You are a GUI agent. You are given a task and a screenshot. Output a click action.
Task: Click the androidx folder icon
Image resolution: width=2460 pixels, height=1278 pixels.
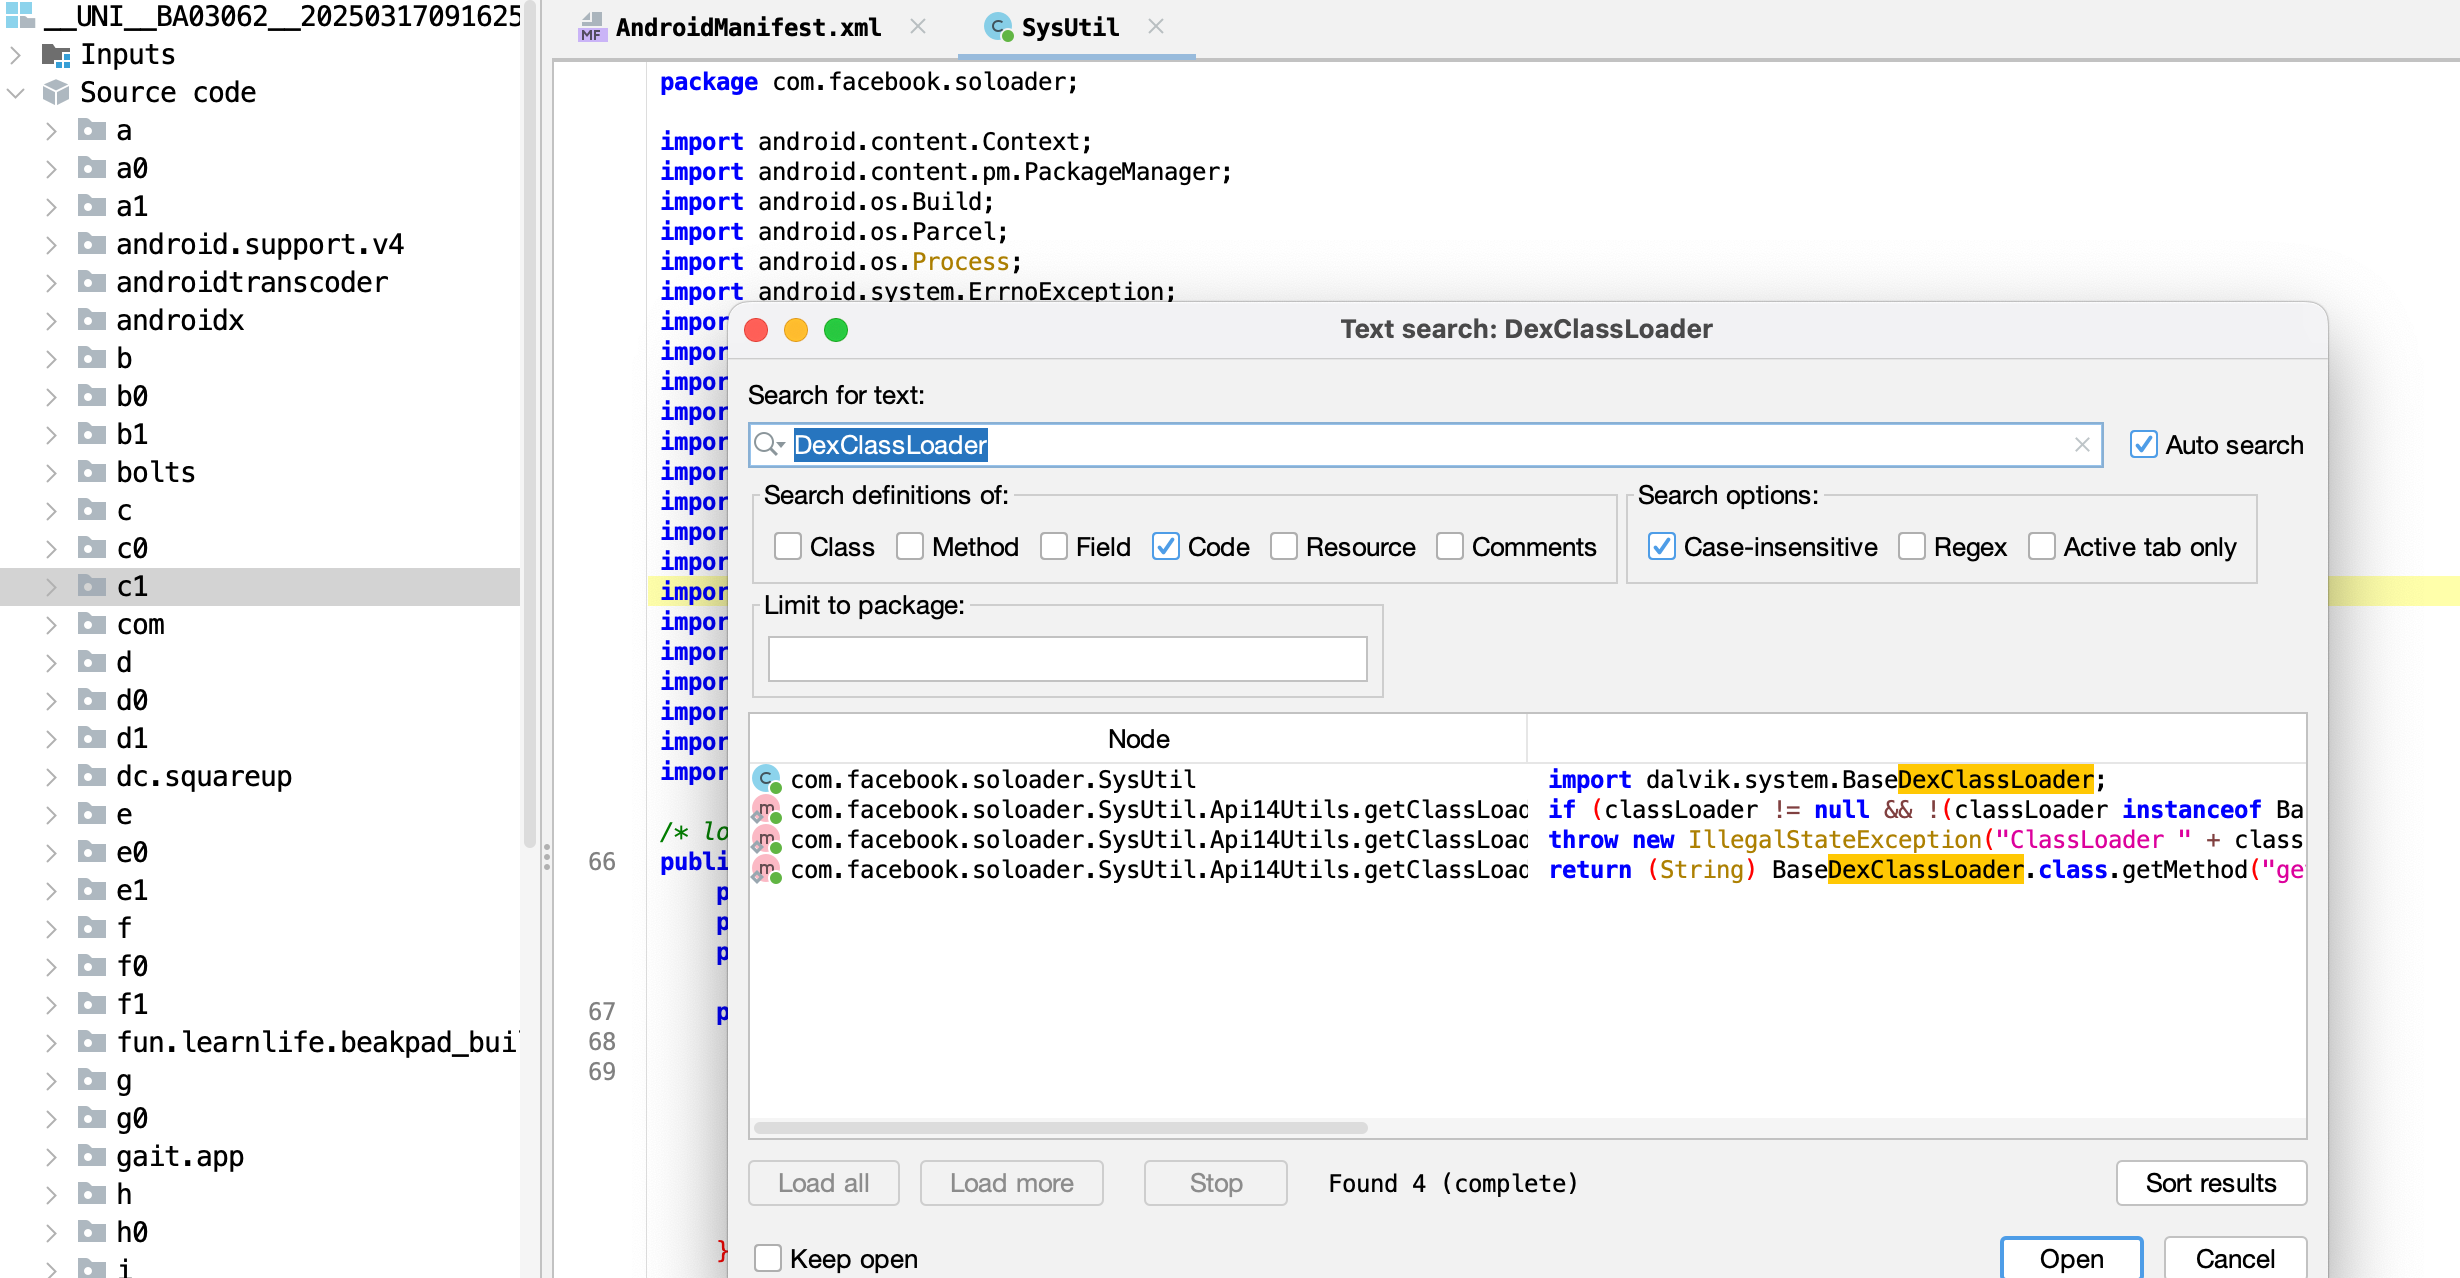point(92,320)
